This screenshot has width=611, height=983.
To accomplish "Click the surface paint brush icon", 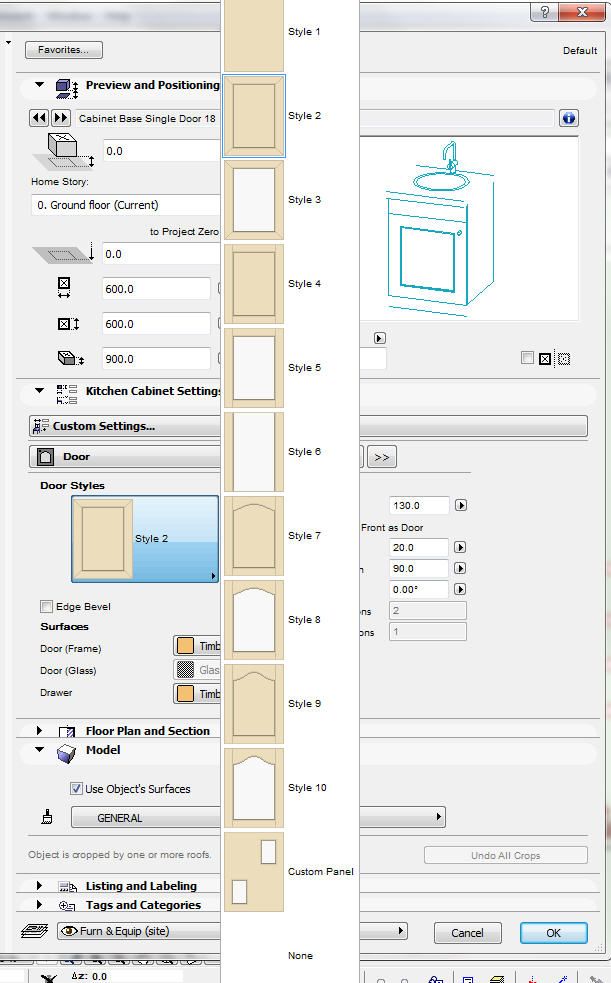I will click(47, 816).
